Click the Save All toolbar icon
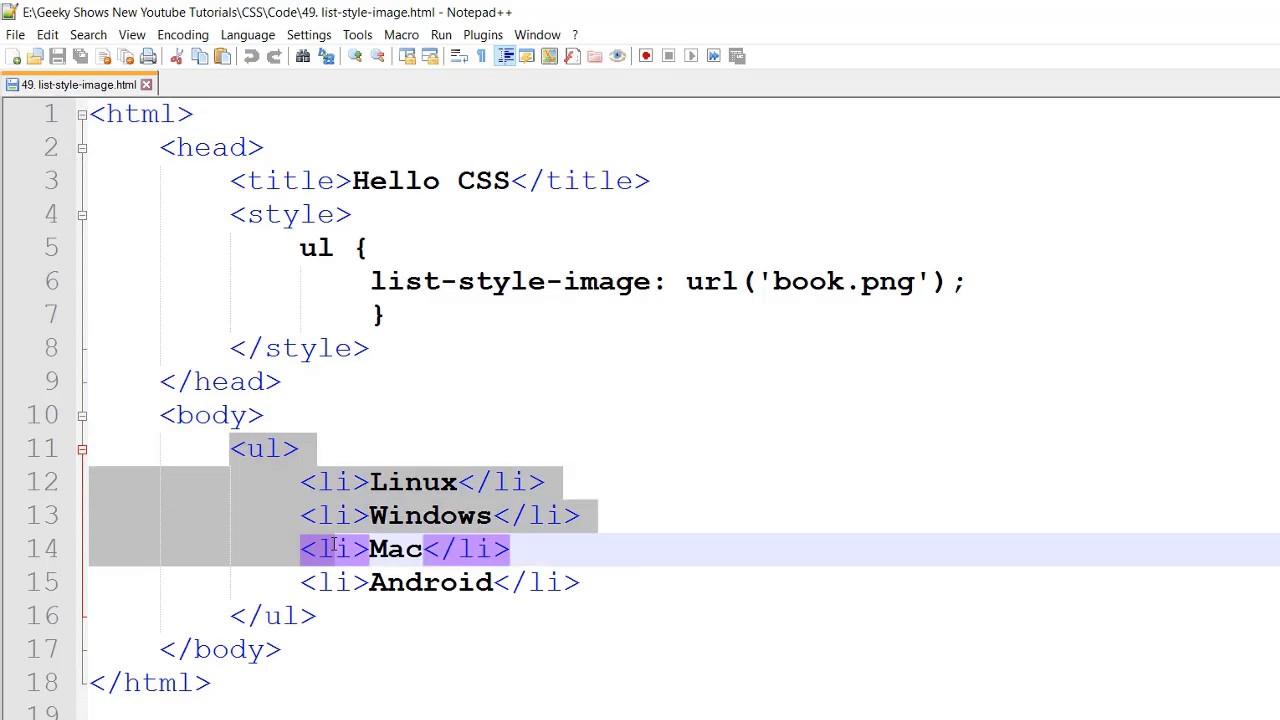1280x720 pixels. [x=80, y=56]
